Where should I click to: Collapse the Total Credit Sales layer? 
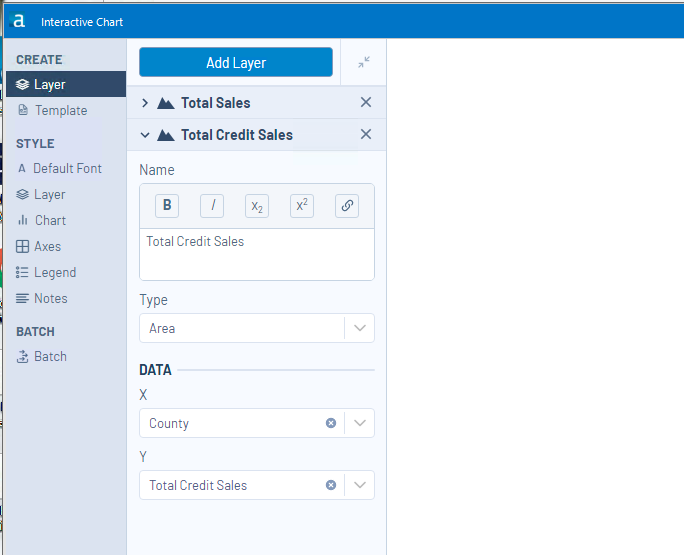tap(145, 135)
